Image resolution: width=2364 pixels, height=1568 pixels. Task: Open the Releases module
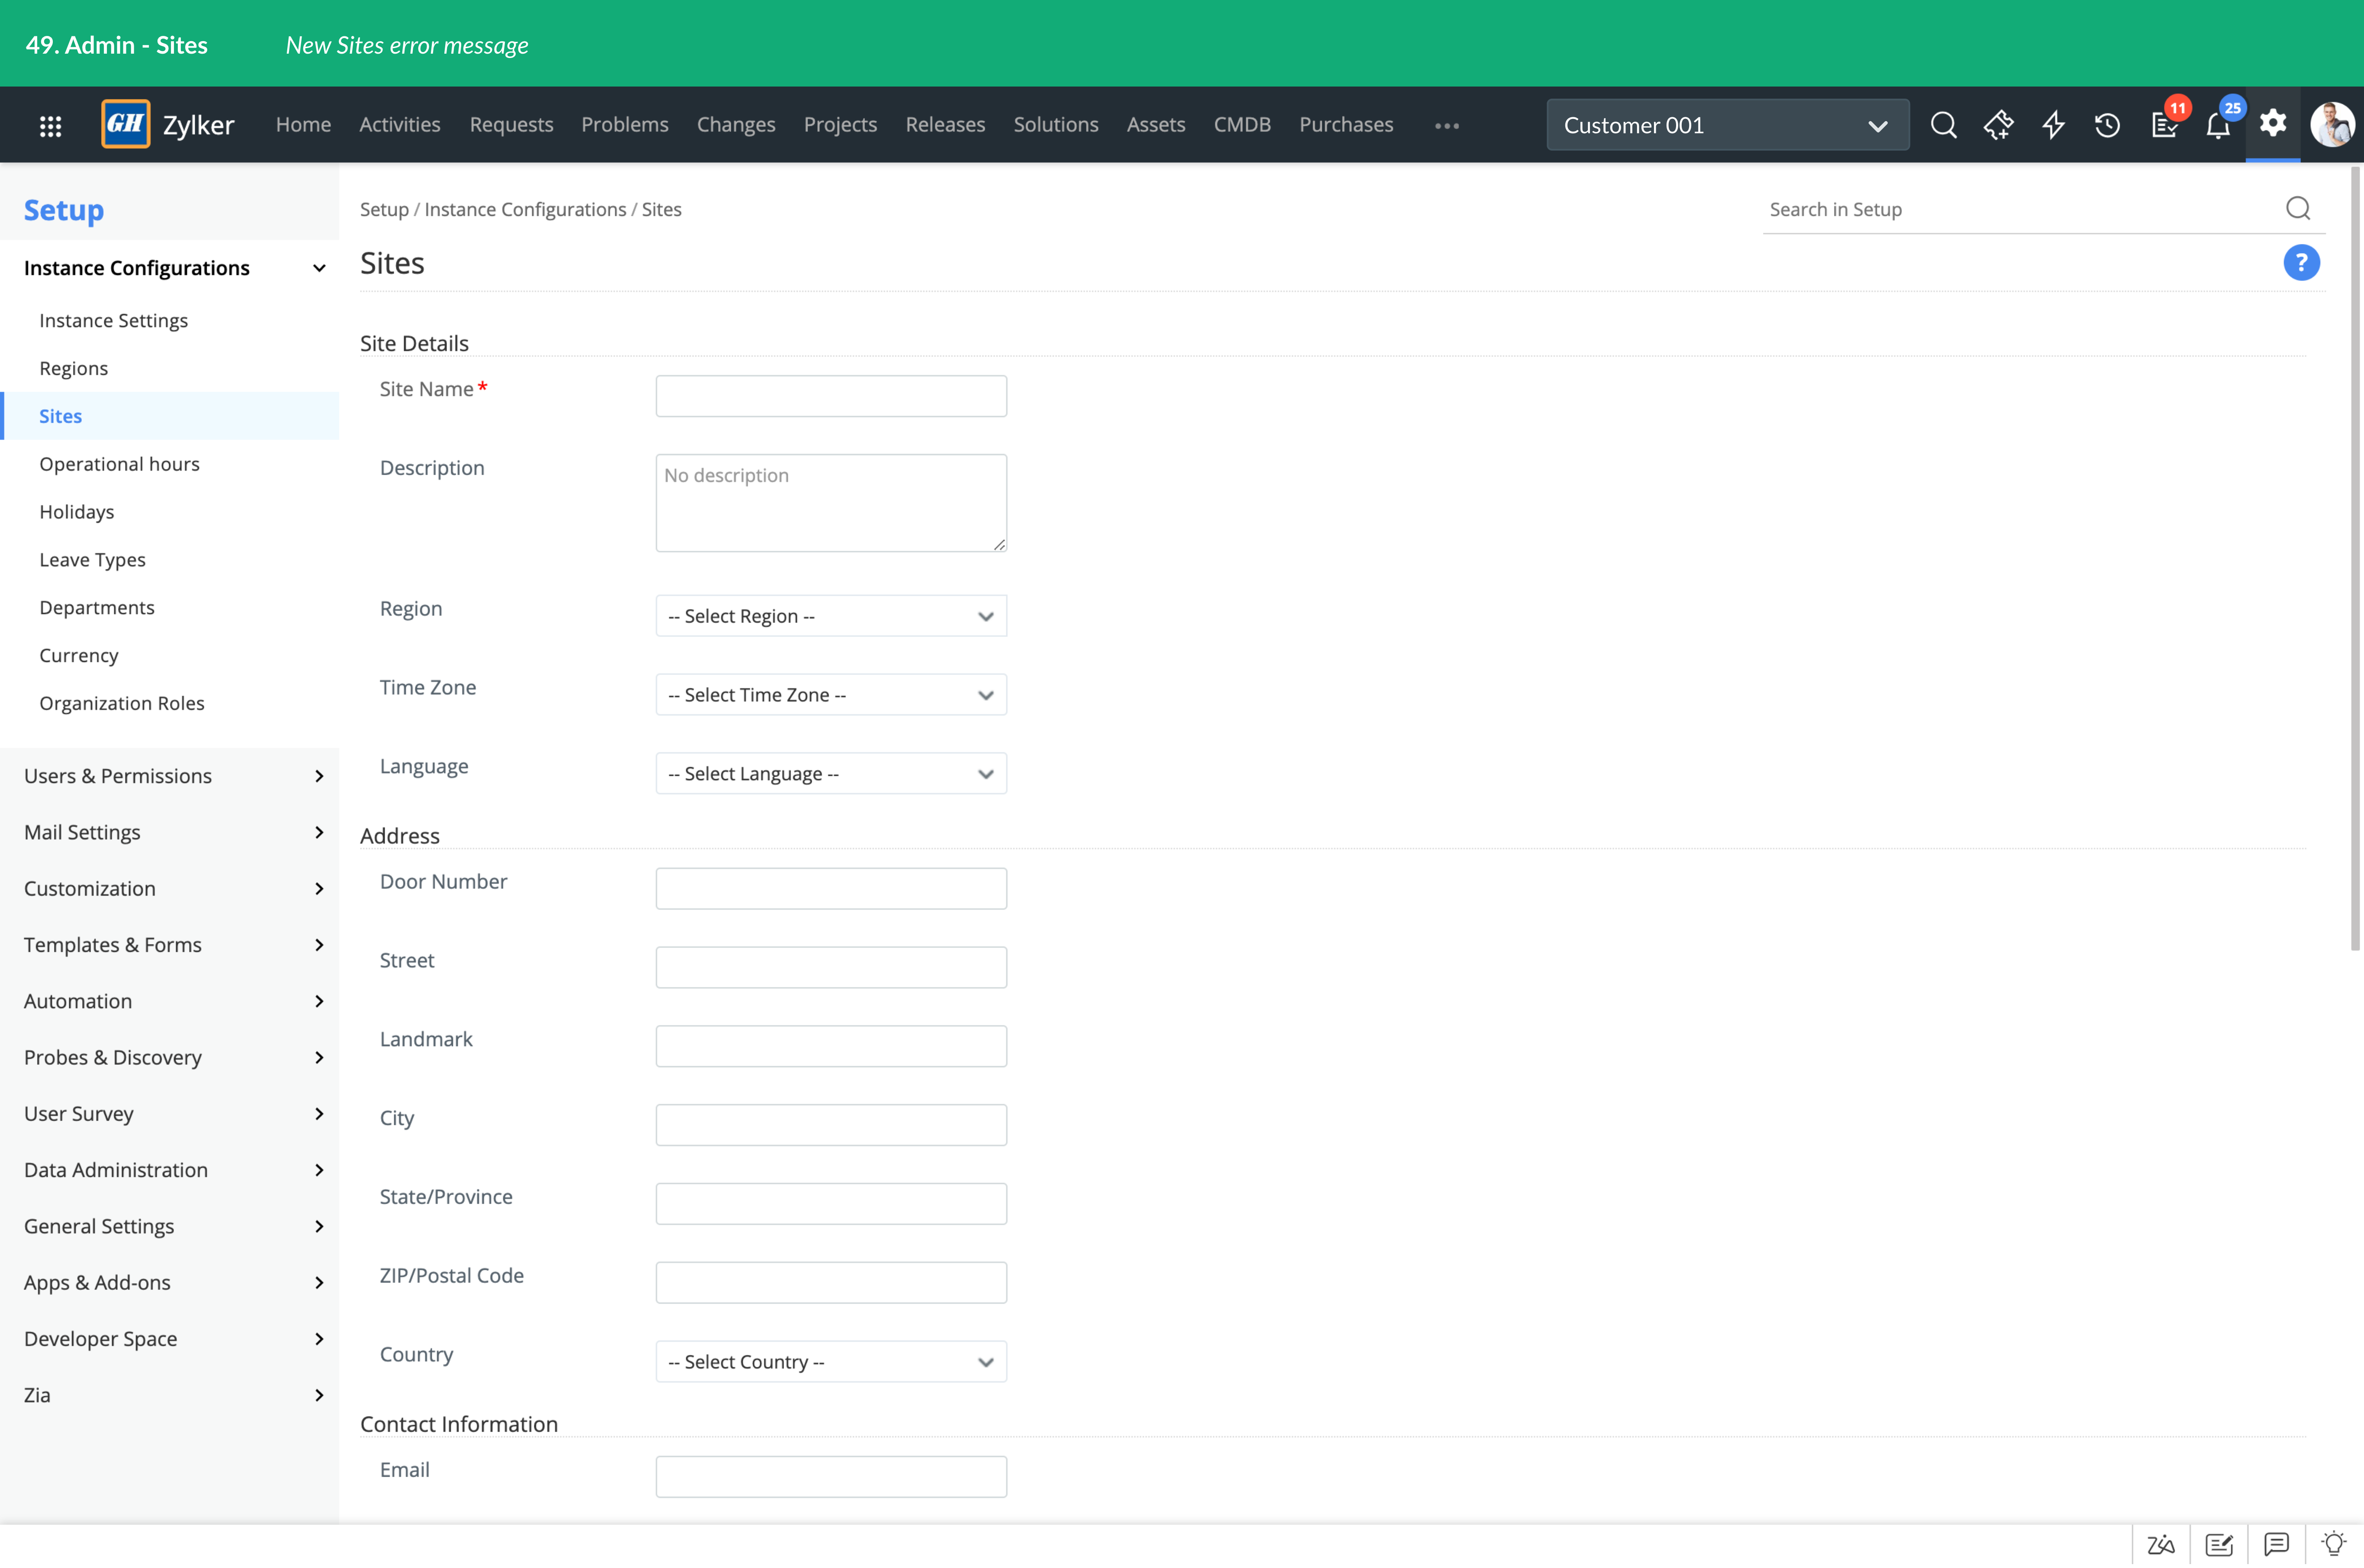(945, 124)
